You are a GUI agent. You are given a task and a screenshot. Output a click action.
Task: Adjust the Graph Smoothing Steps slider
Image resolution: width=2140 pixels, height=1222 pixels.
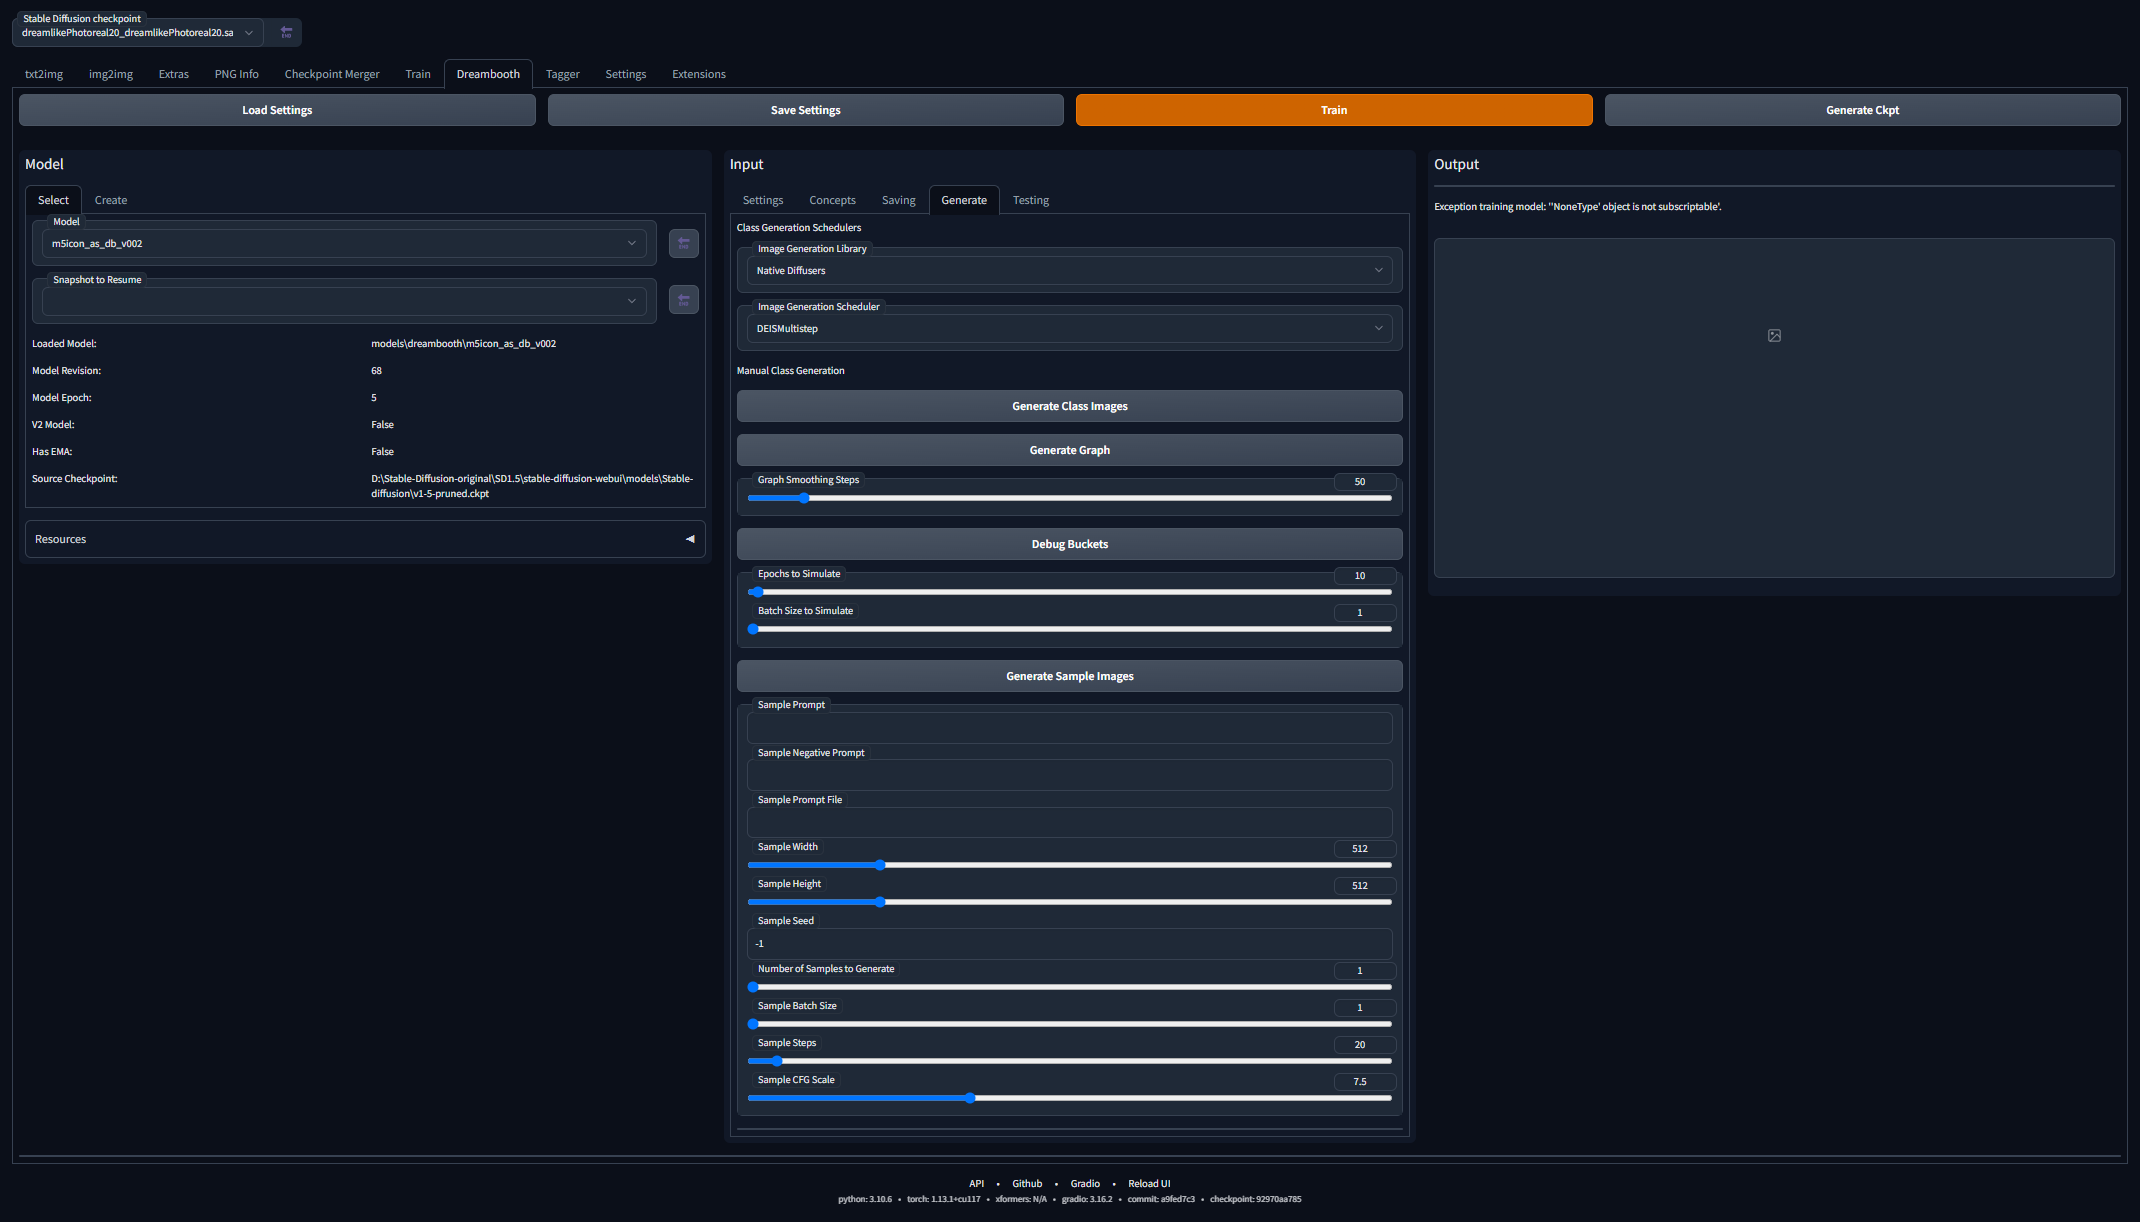(1069, 498)
